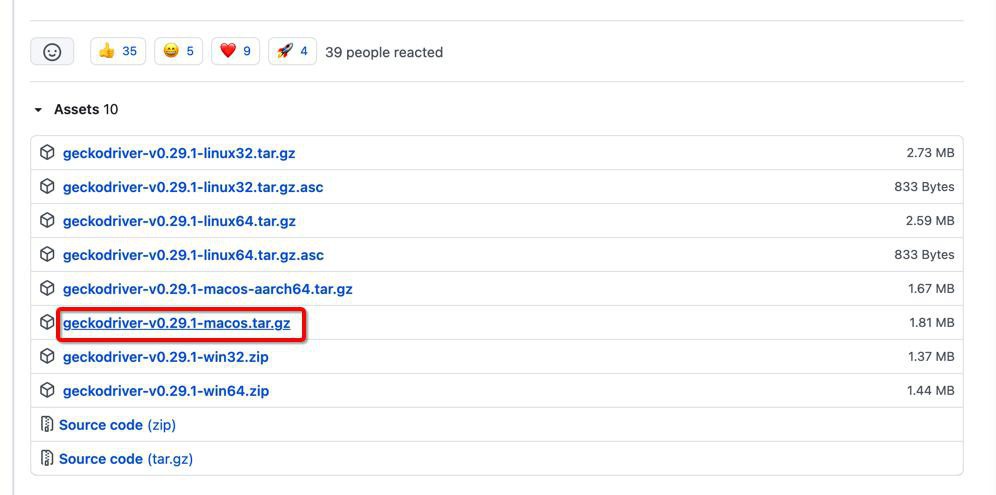This screenshot has width=996, height=495.
Task: Open the add reaction smiley picker
Action: point(52,51)
